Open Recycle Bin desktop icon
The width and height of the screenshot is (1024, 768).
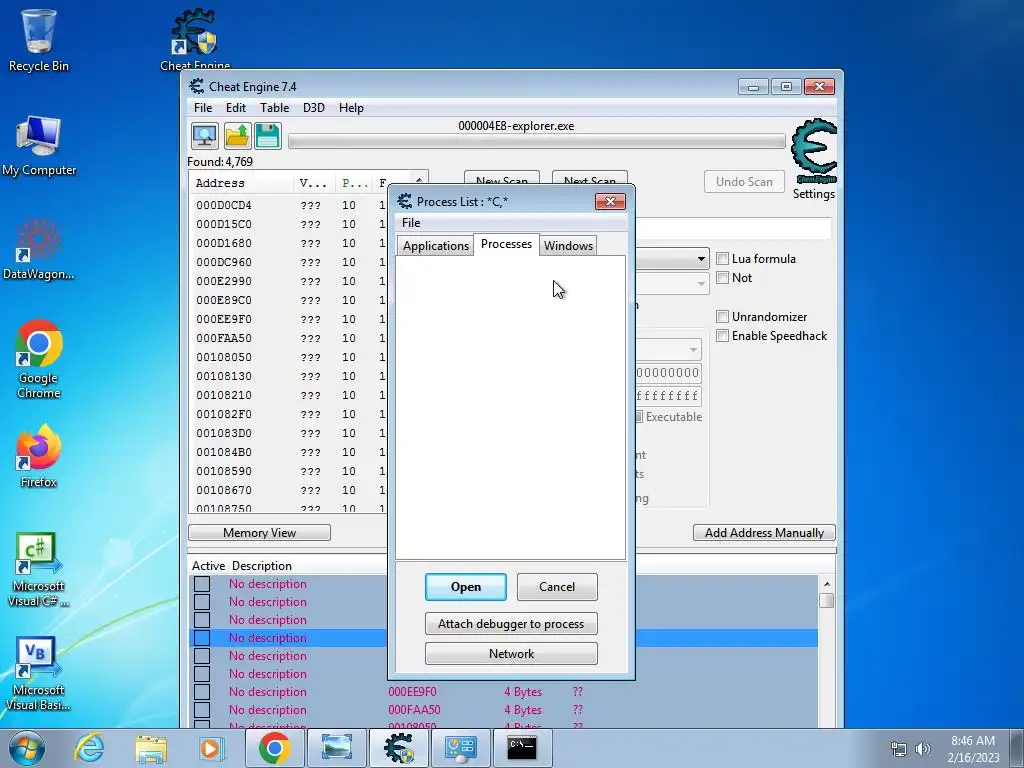click(x=38, y=40)
